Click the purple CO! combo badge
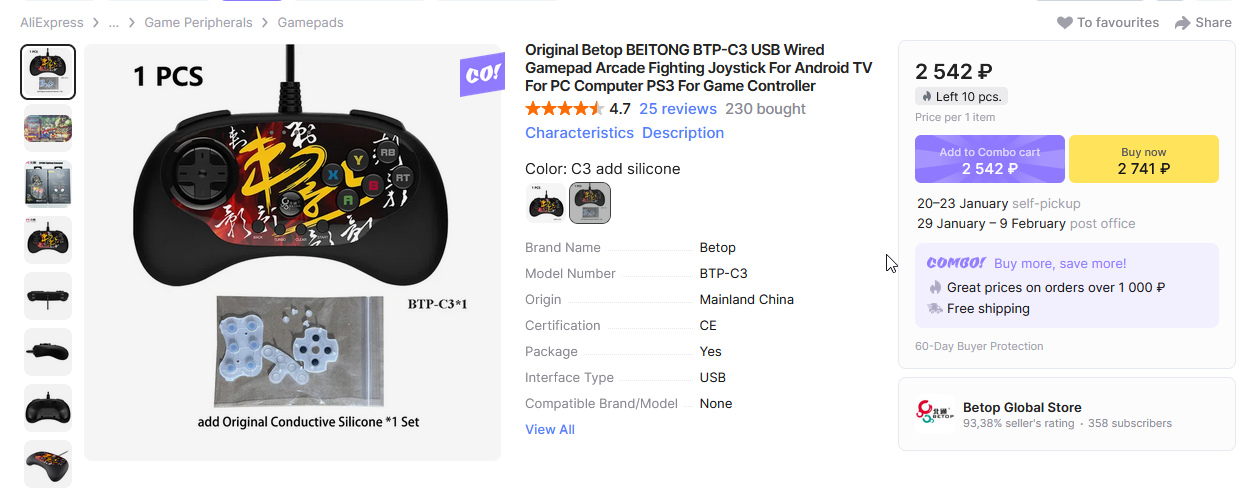Viewport: 1245px width, 504px height. tap(481, 75)
